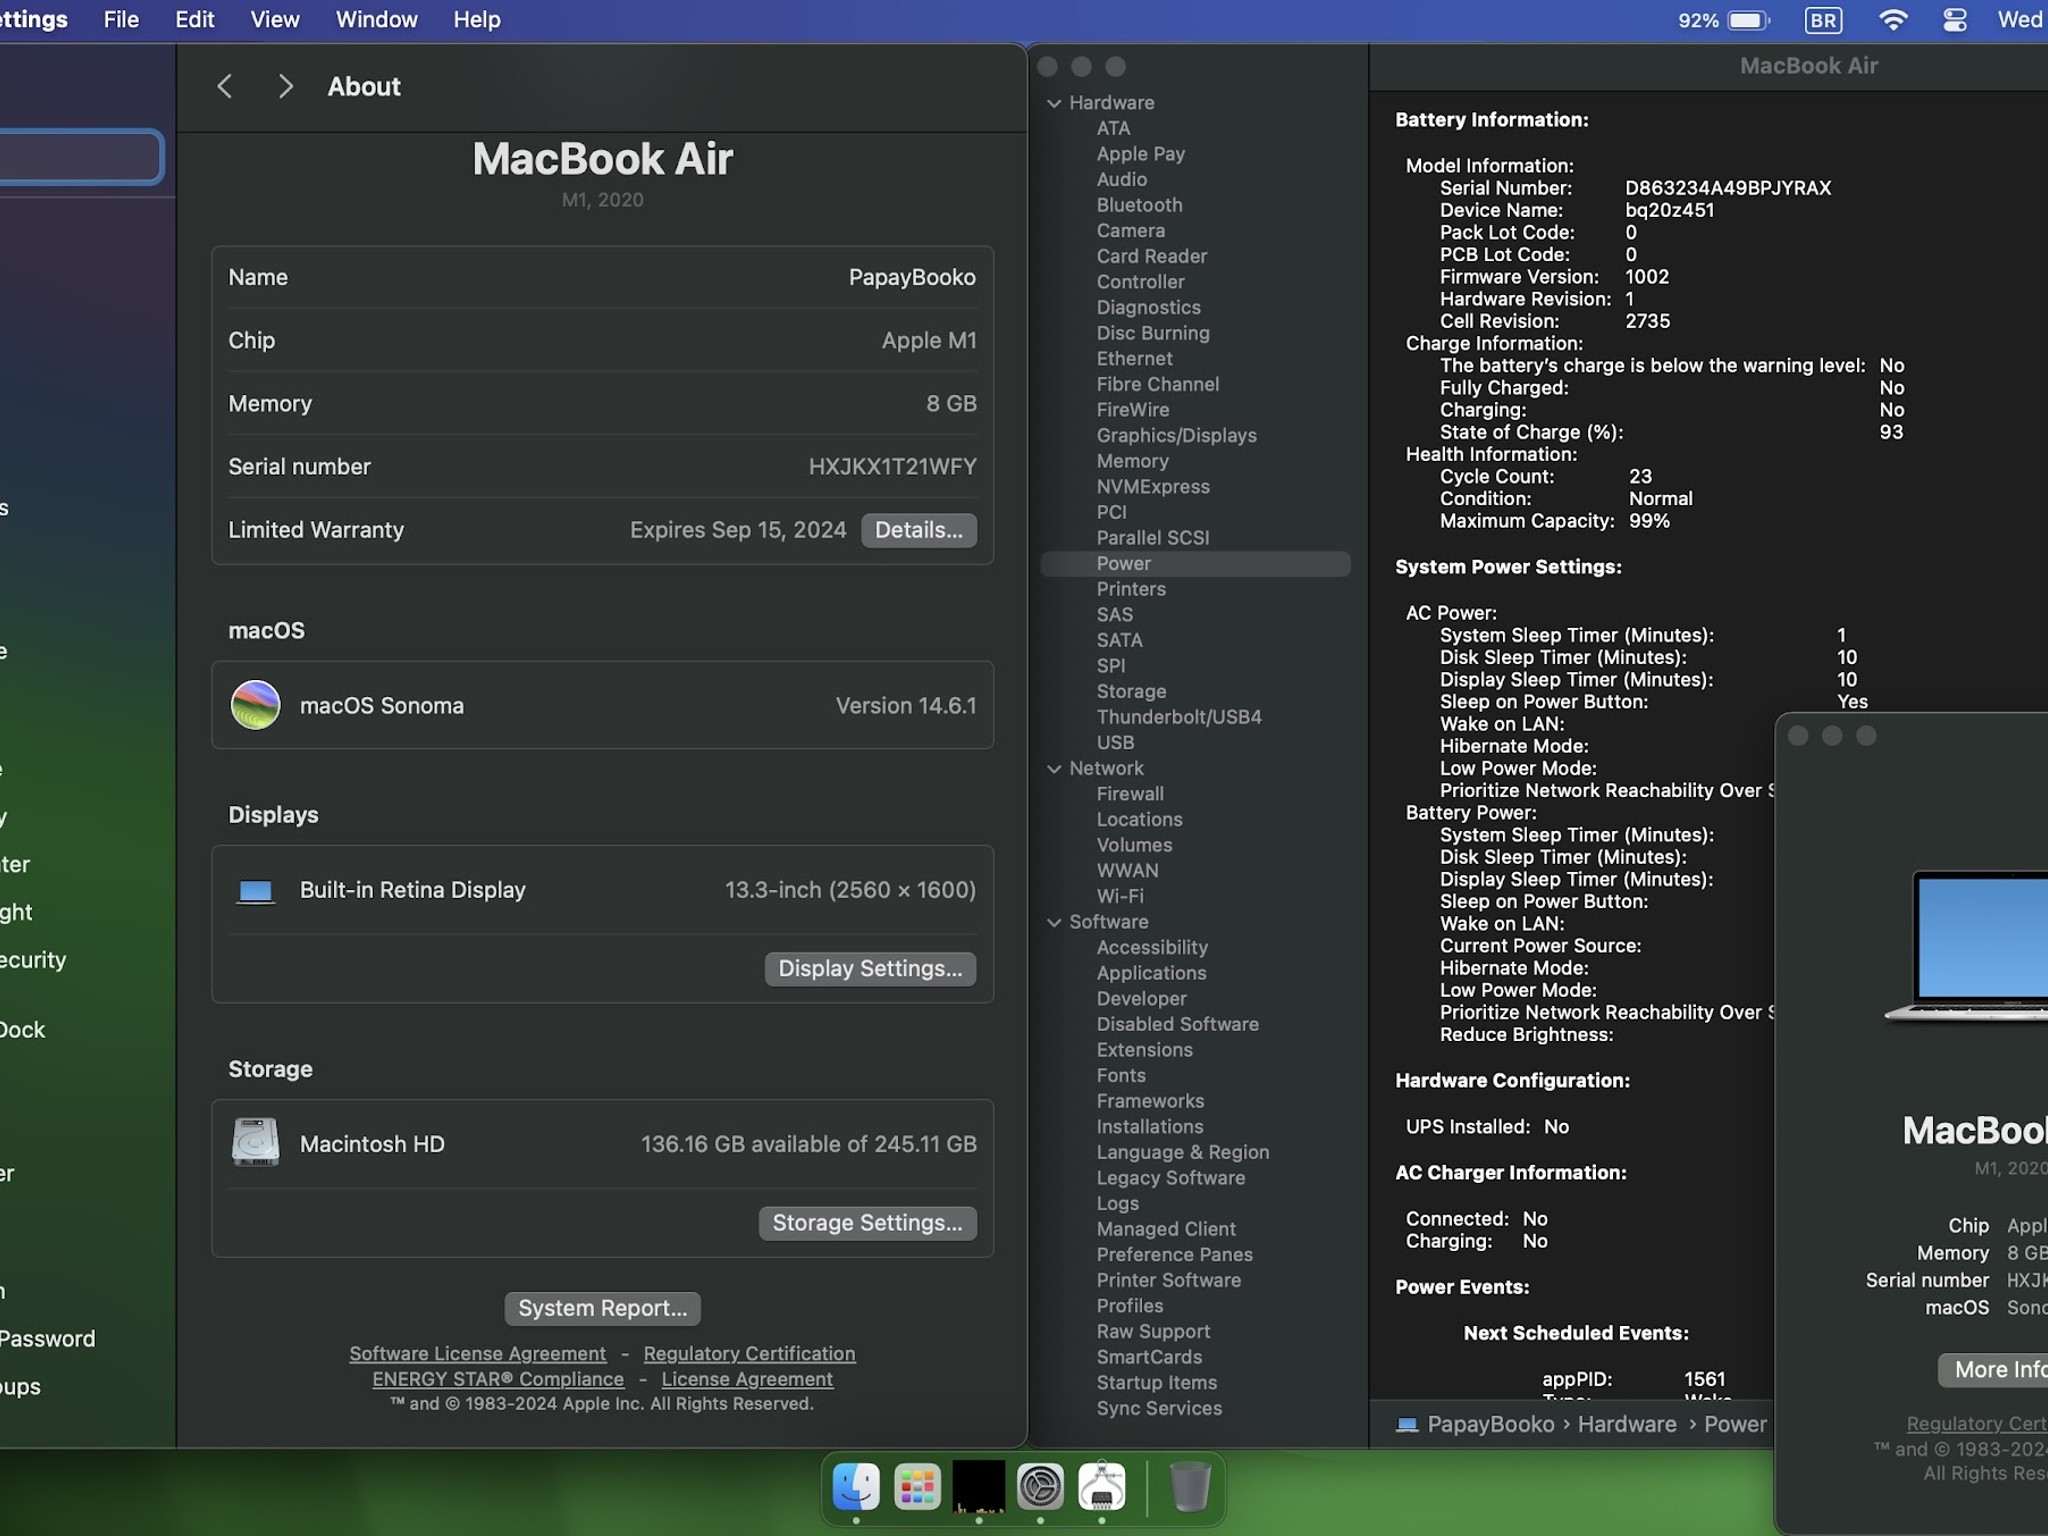Select Camera in the Hardware list
The width and height of the screenshot is (2048, 1536).
tap(1130, 230)
